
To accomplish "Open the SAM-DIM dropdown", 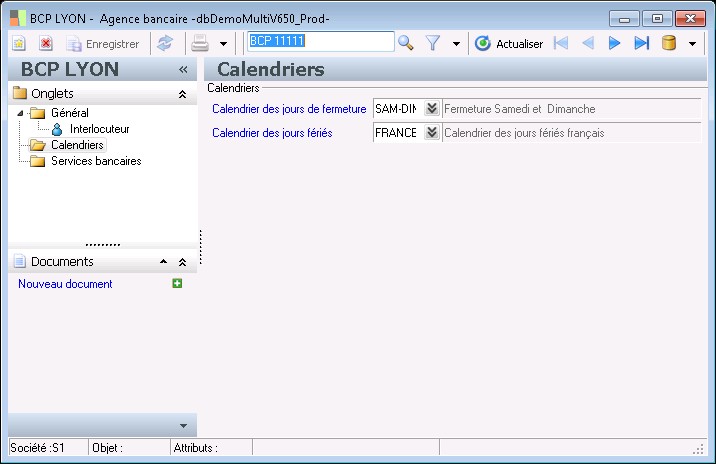I will click(x=432, y=109).
